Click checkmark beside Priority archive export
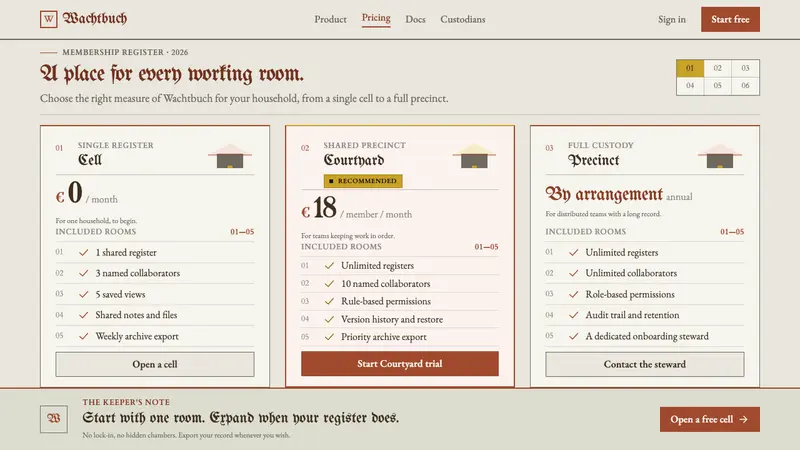The width and height of the screenshot is (800, 450). 329,337
